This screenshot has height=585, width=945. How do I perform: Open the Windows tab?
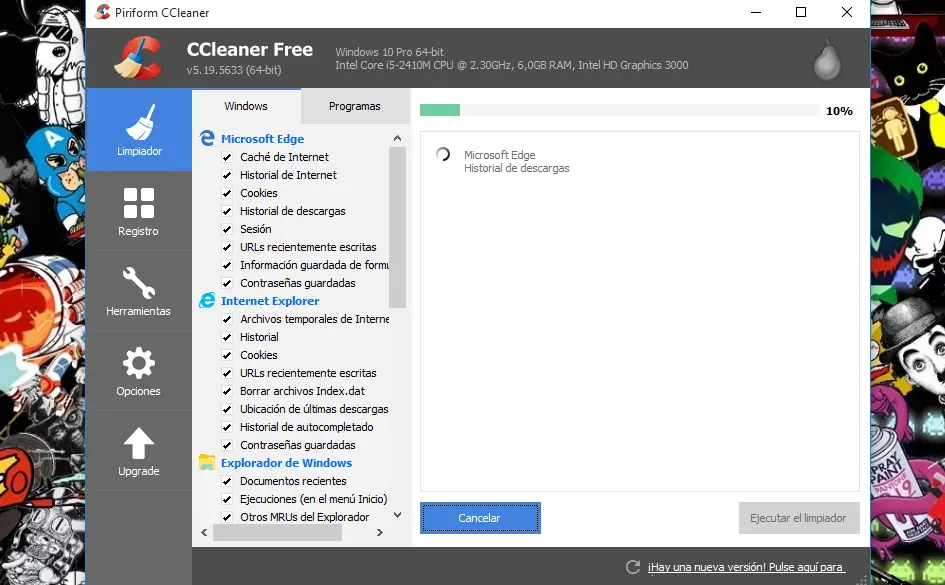point(246,105)
